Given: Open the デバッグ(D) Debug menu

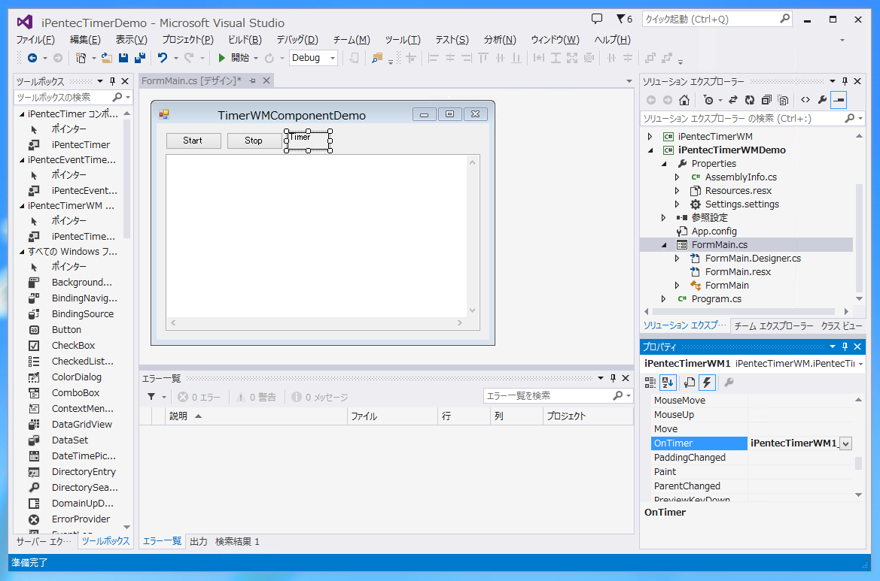Looking at the screenshot, I should (x=297, y=40).
